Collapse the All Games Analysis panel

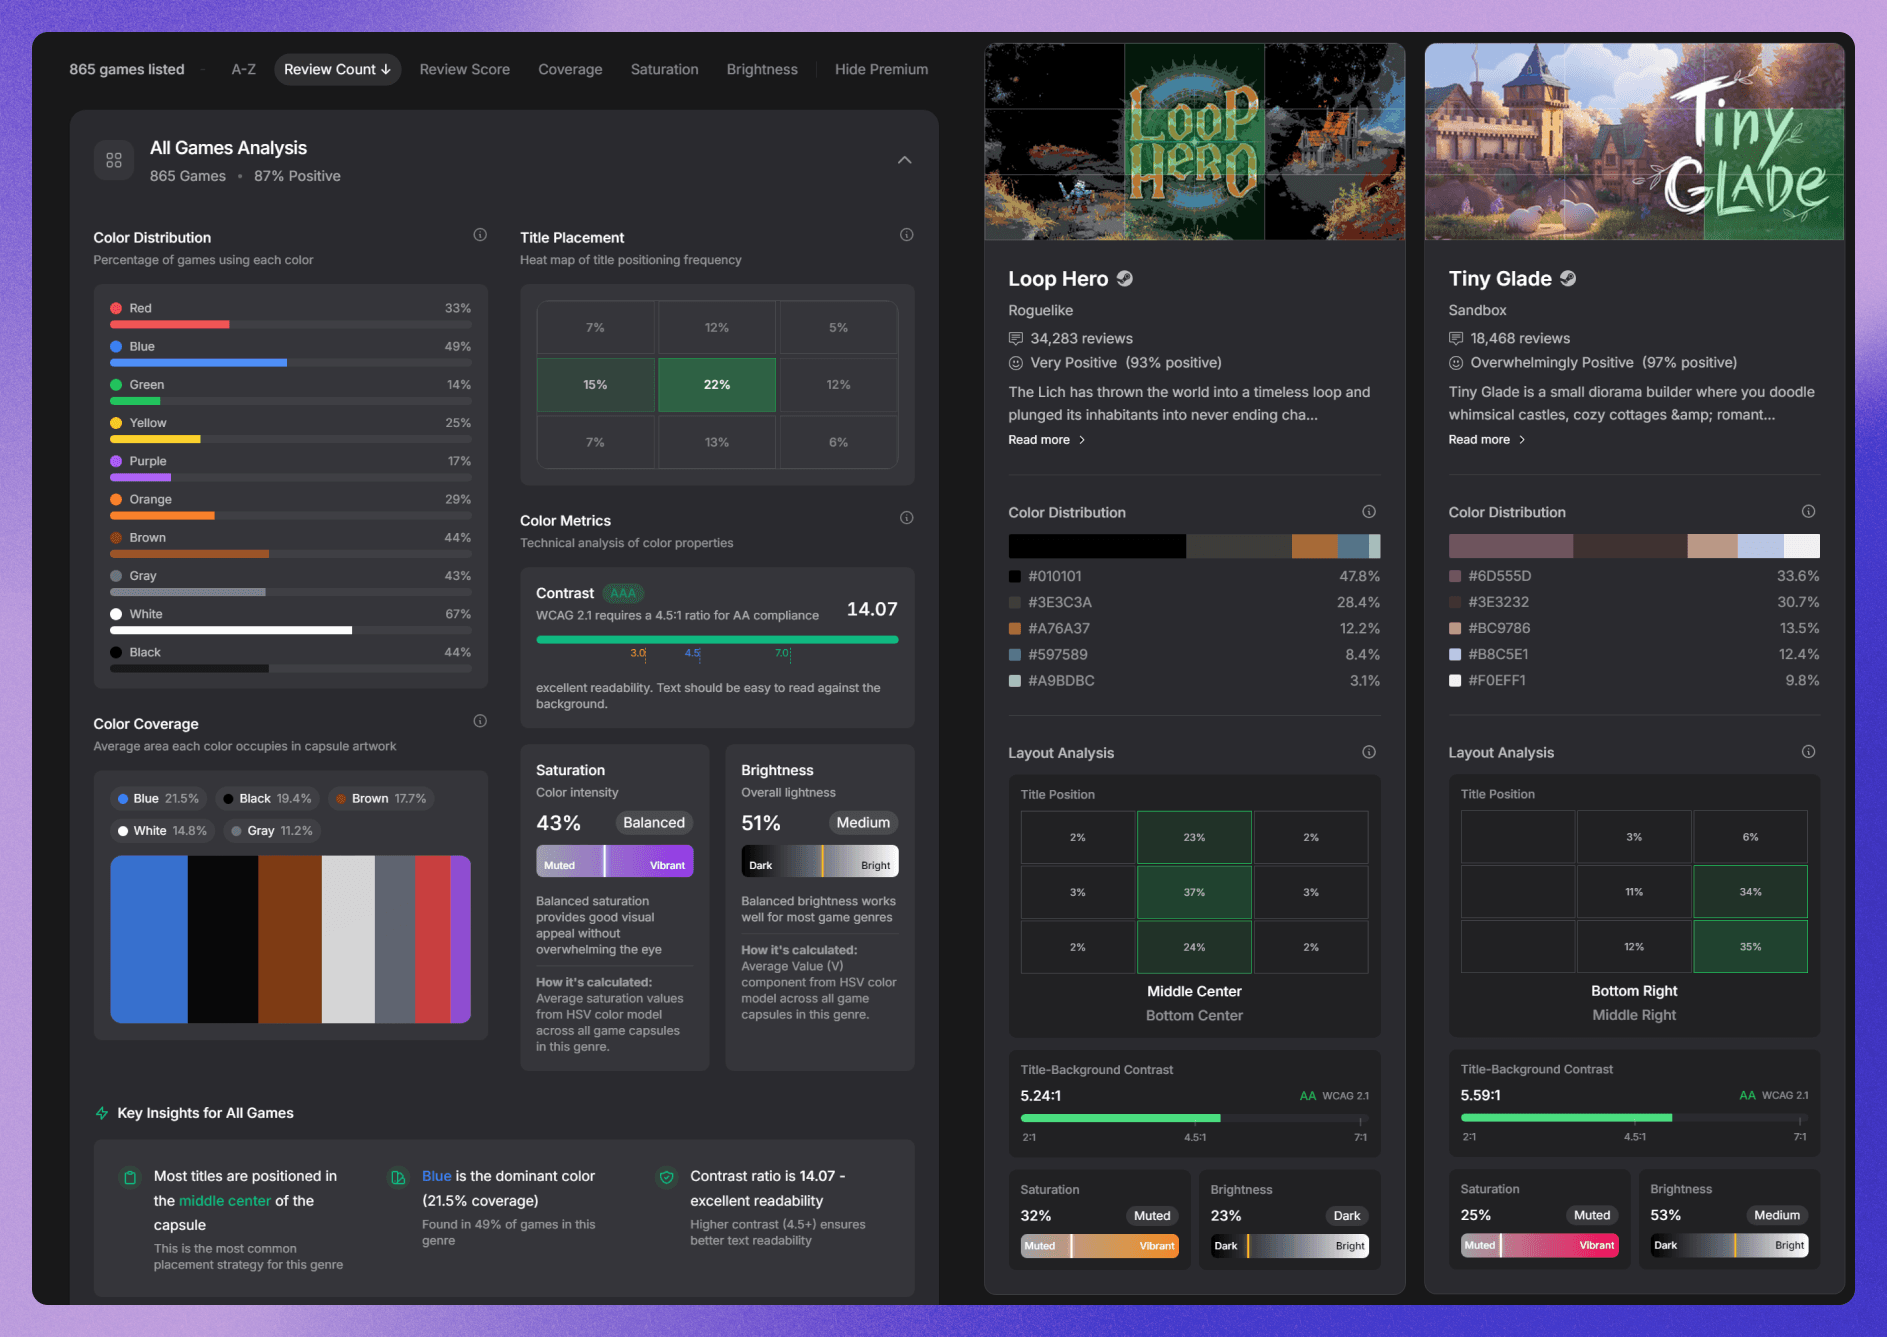(904, 159)
